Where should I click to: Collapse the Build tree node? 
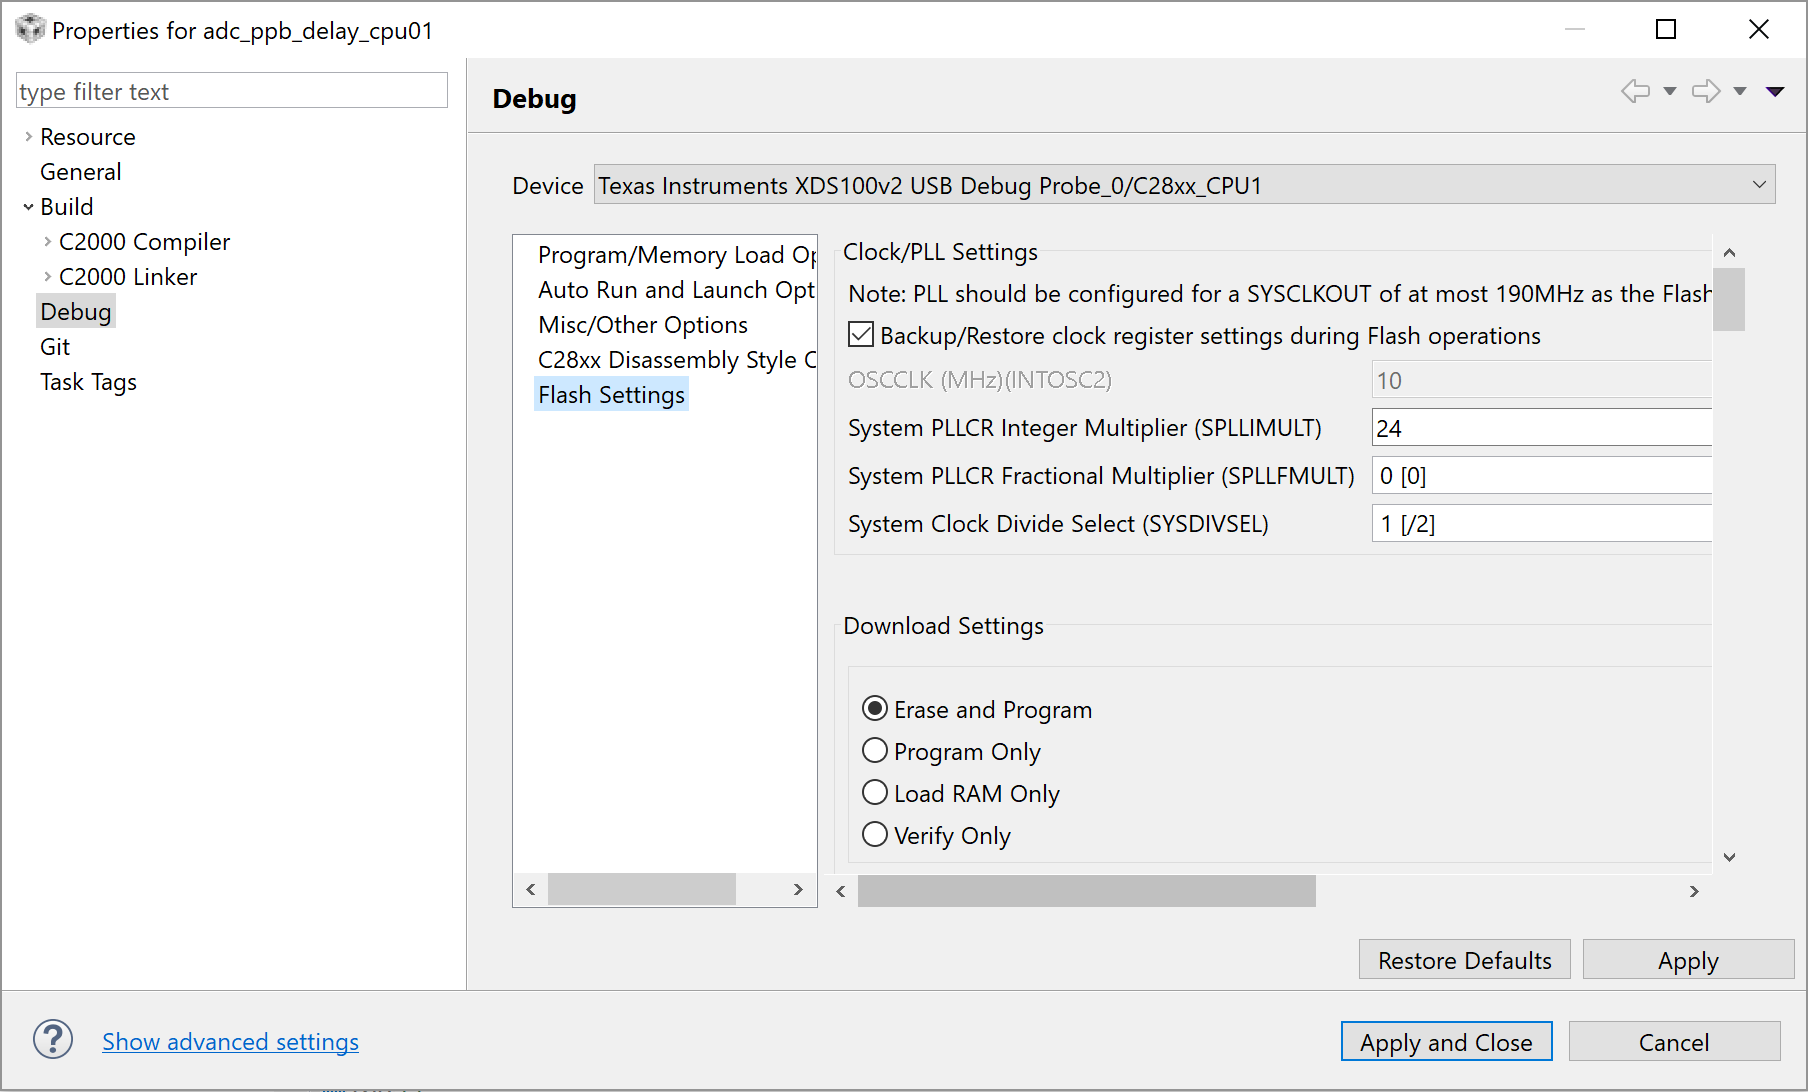(28, 207)
